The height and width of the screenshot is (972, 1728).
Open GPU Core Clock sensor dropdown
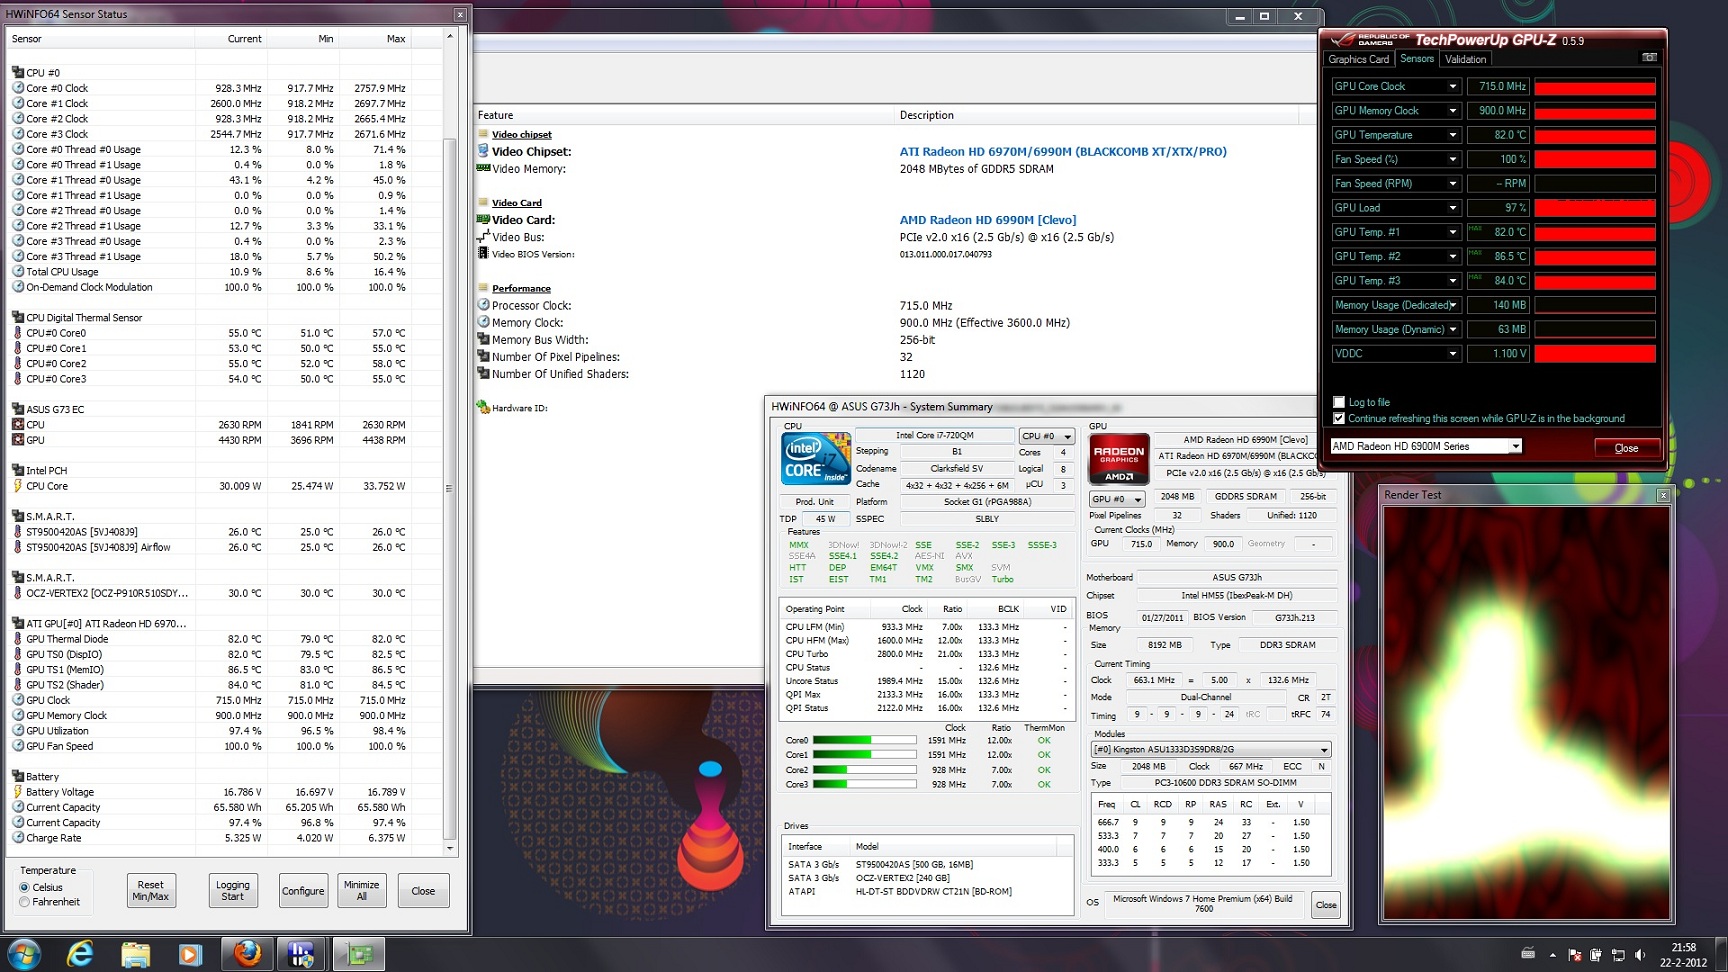point(1453,87)
